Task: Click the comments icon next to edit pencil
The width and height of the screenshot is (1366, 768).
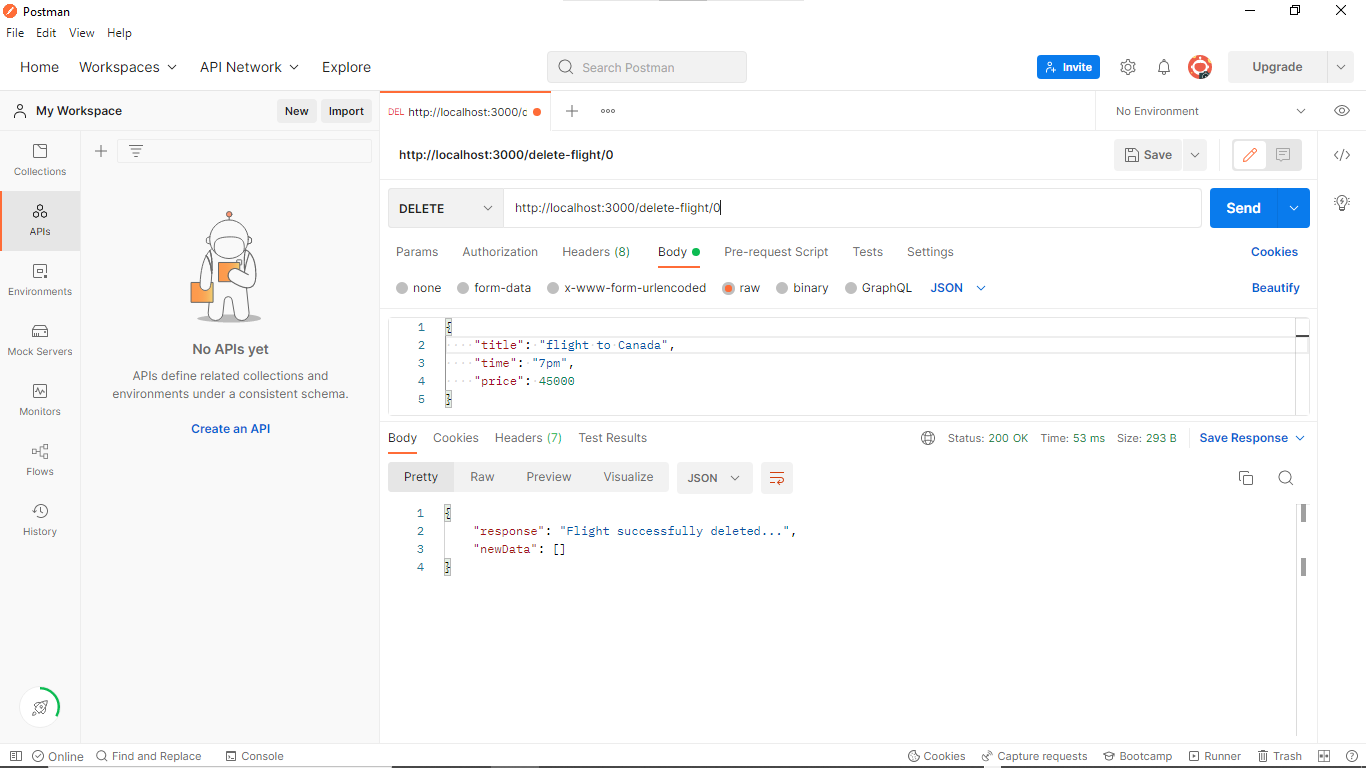Action: [1283, 155]
